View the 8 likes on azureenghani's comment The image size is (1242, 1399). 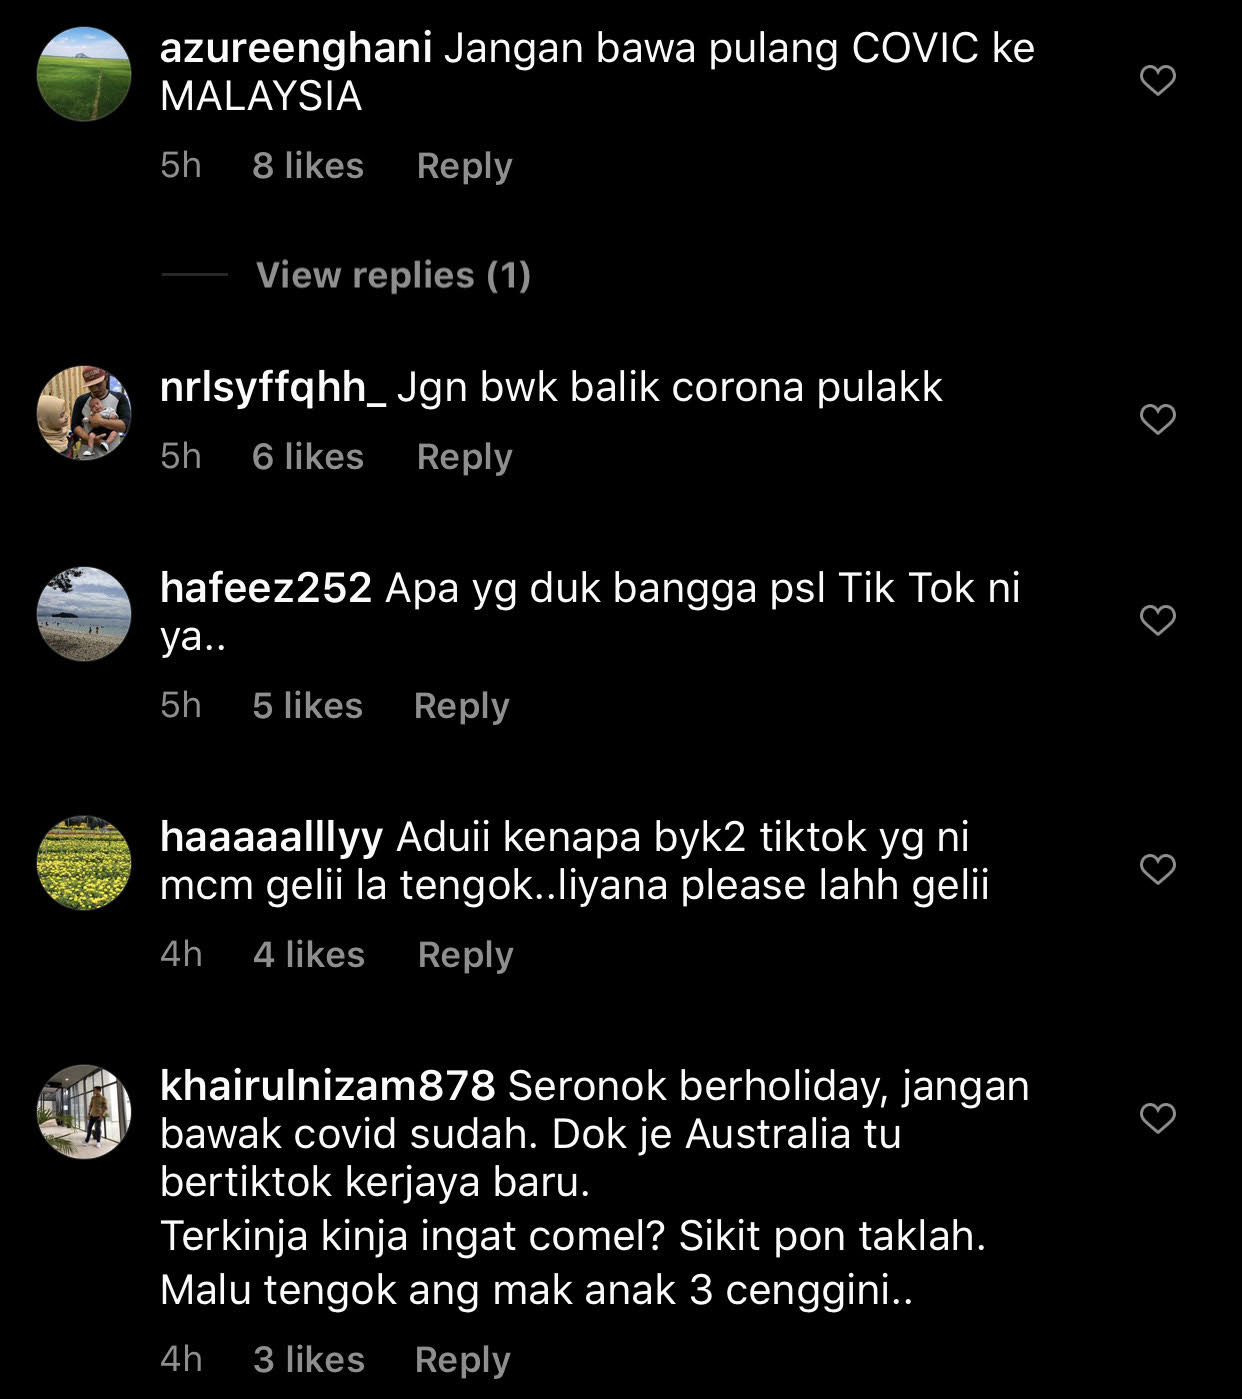(308, 166)
